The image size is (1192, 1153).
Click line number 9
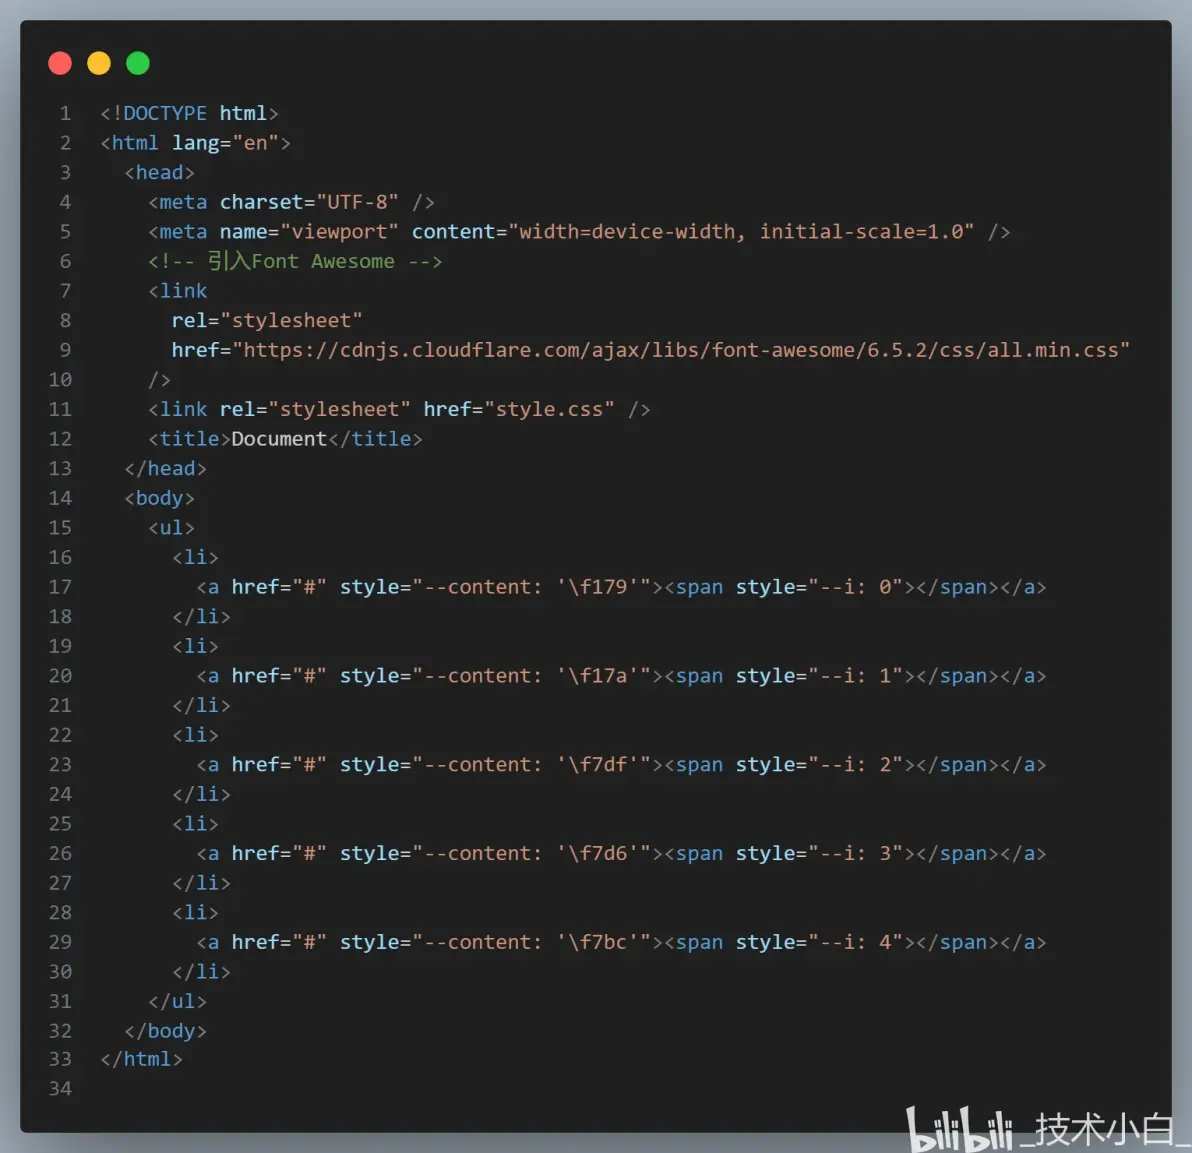[65, 350]
